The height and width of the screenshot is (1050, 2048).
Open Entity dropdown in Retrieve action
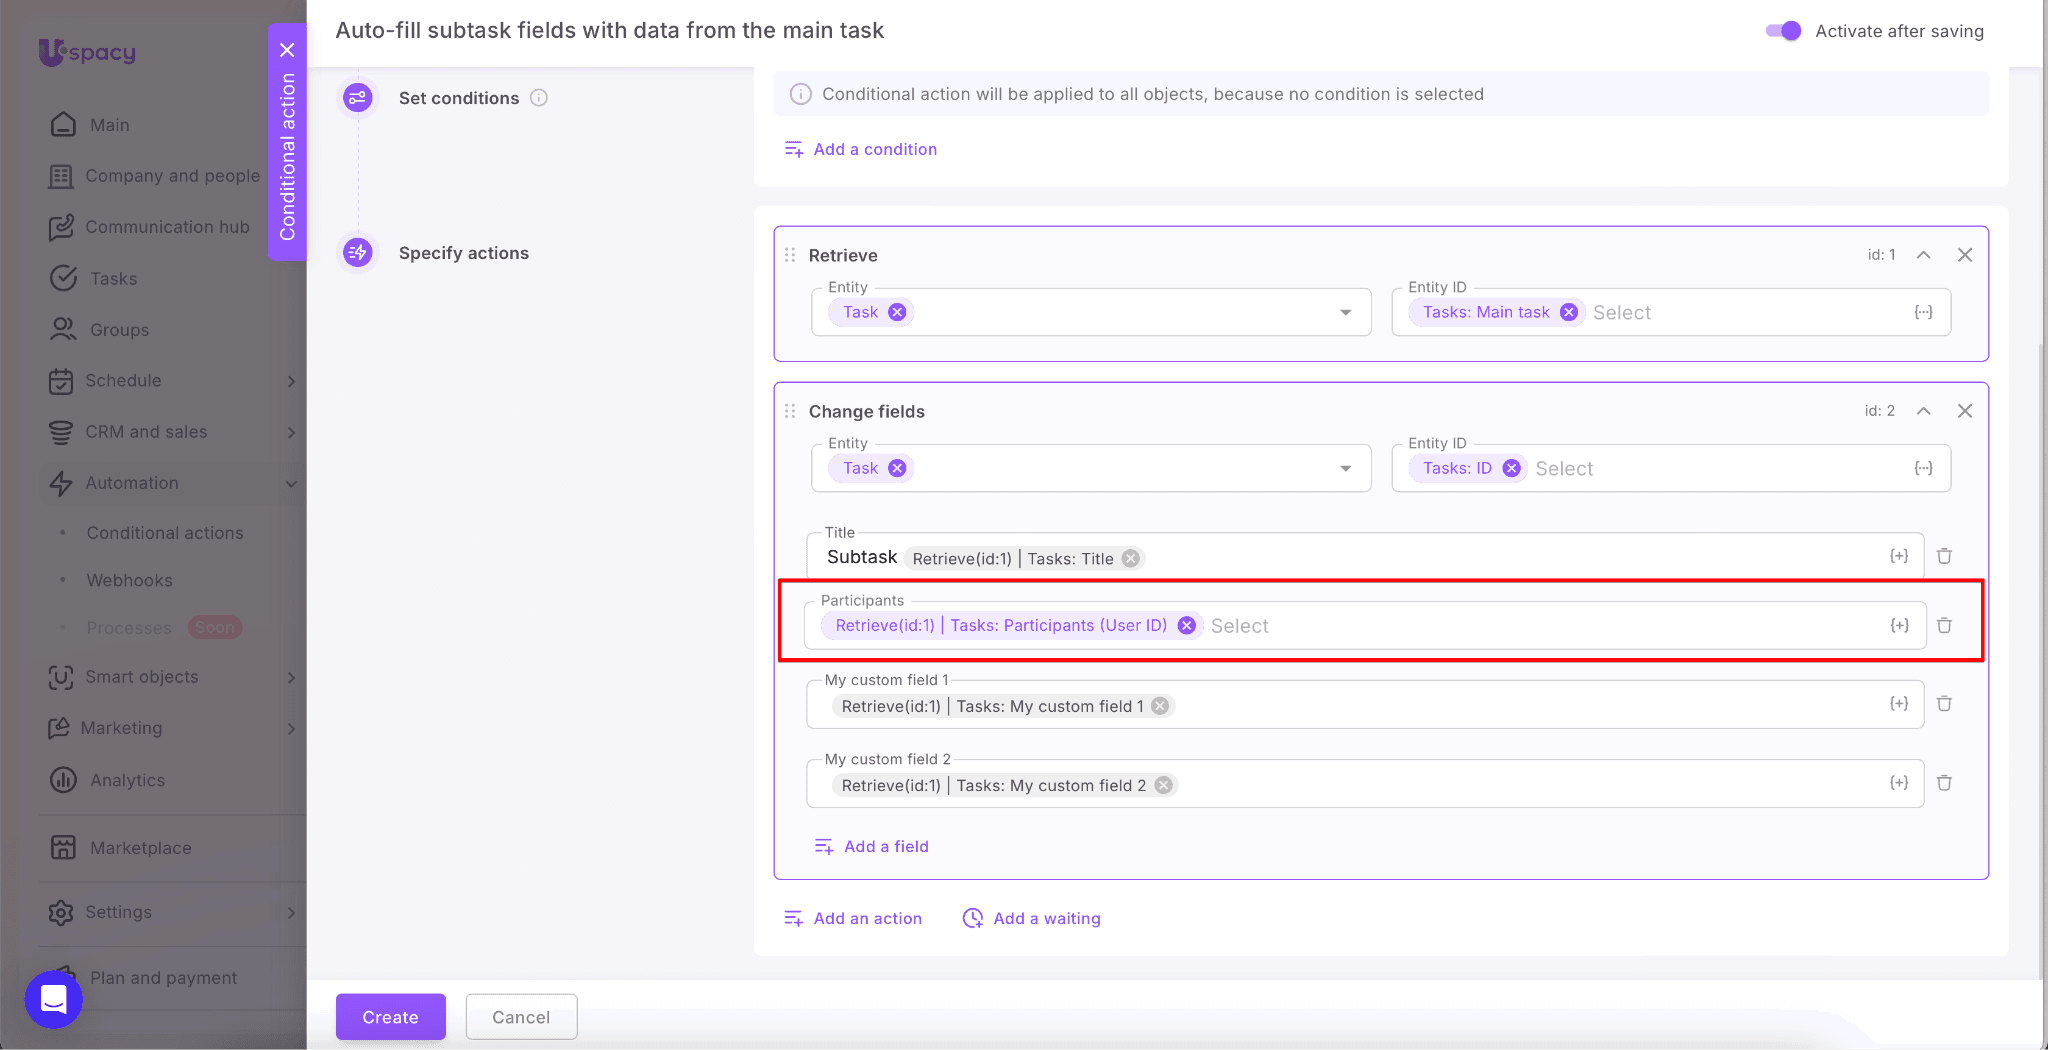1345,313
